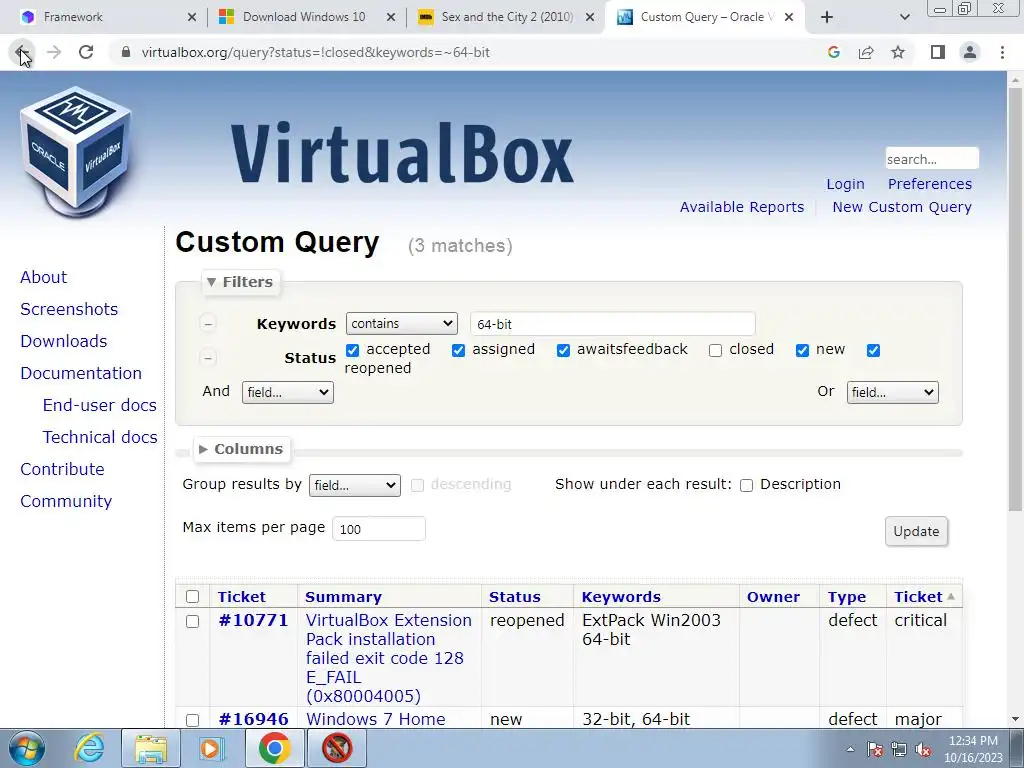Click the browser forward arrow
The height and width of the screenshot is (768, 1024).
point(54,52)
